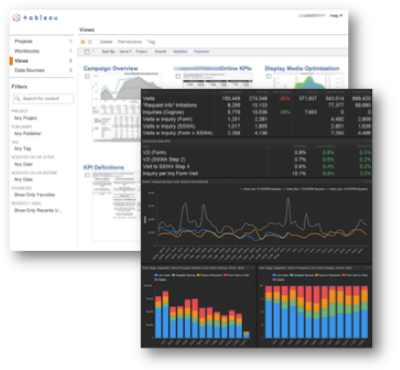Switch to thumbnail grid view icon

point(83,42)
